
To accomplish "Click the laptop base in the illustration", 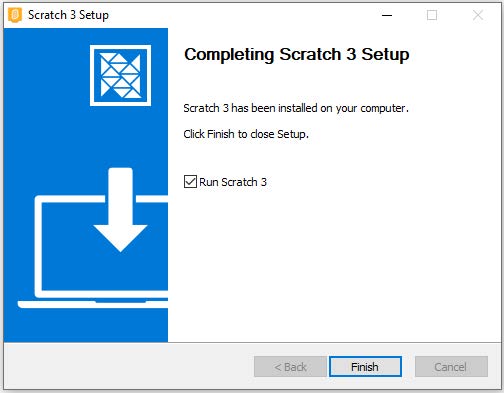I will coord(93,304).
